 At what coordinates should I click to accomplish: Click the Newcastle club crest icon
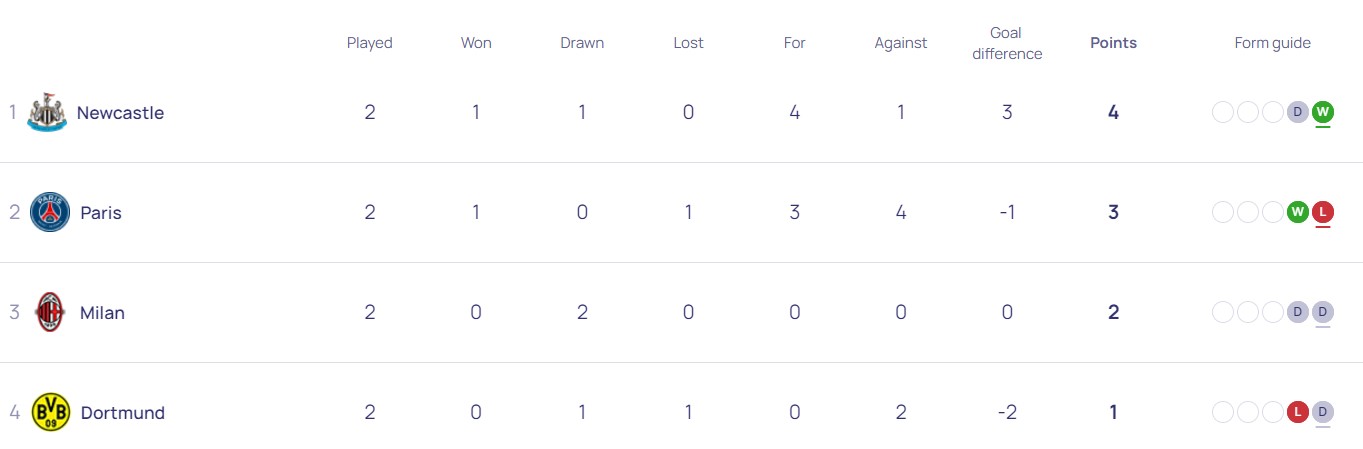point(47,112)
